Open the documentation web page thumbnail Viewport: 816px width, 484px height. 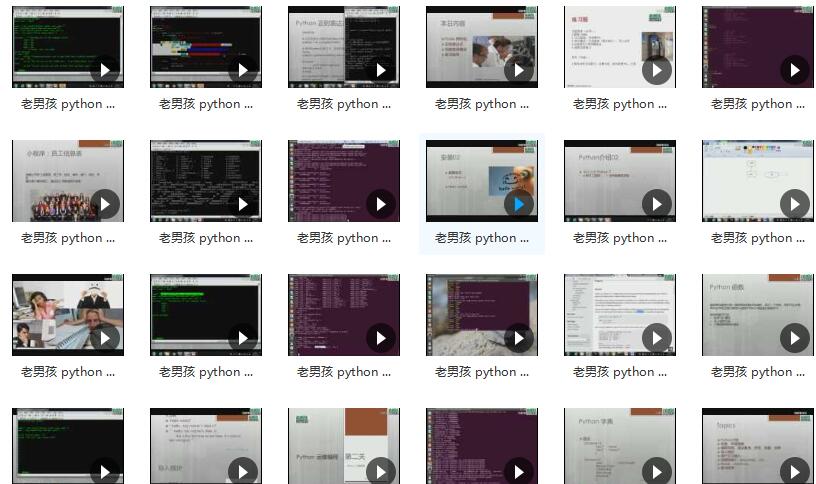620,315
